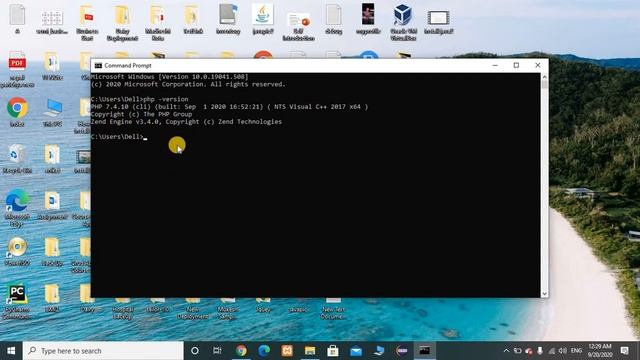Image resolution: width=640 pixels, height=360 pixels.
Task: Show hidden system tray icons
Action: [x=506, y=351]
